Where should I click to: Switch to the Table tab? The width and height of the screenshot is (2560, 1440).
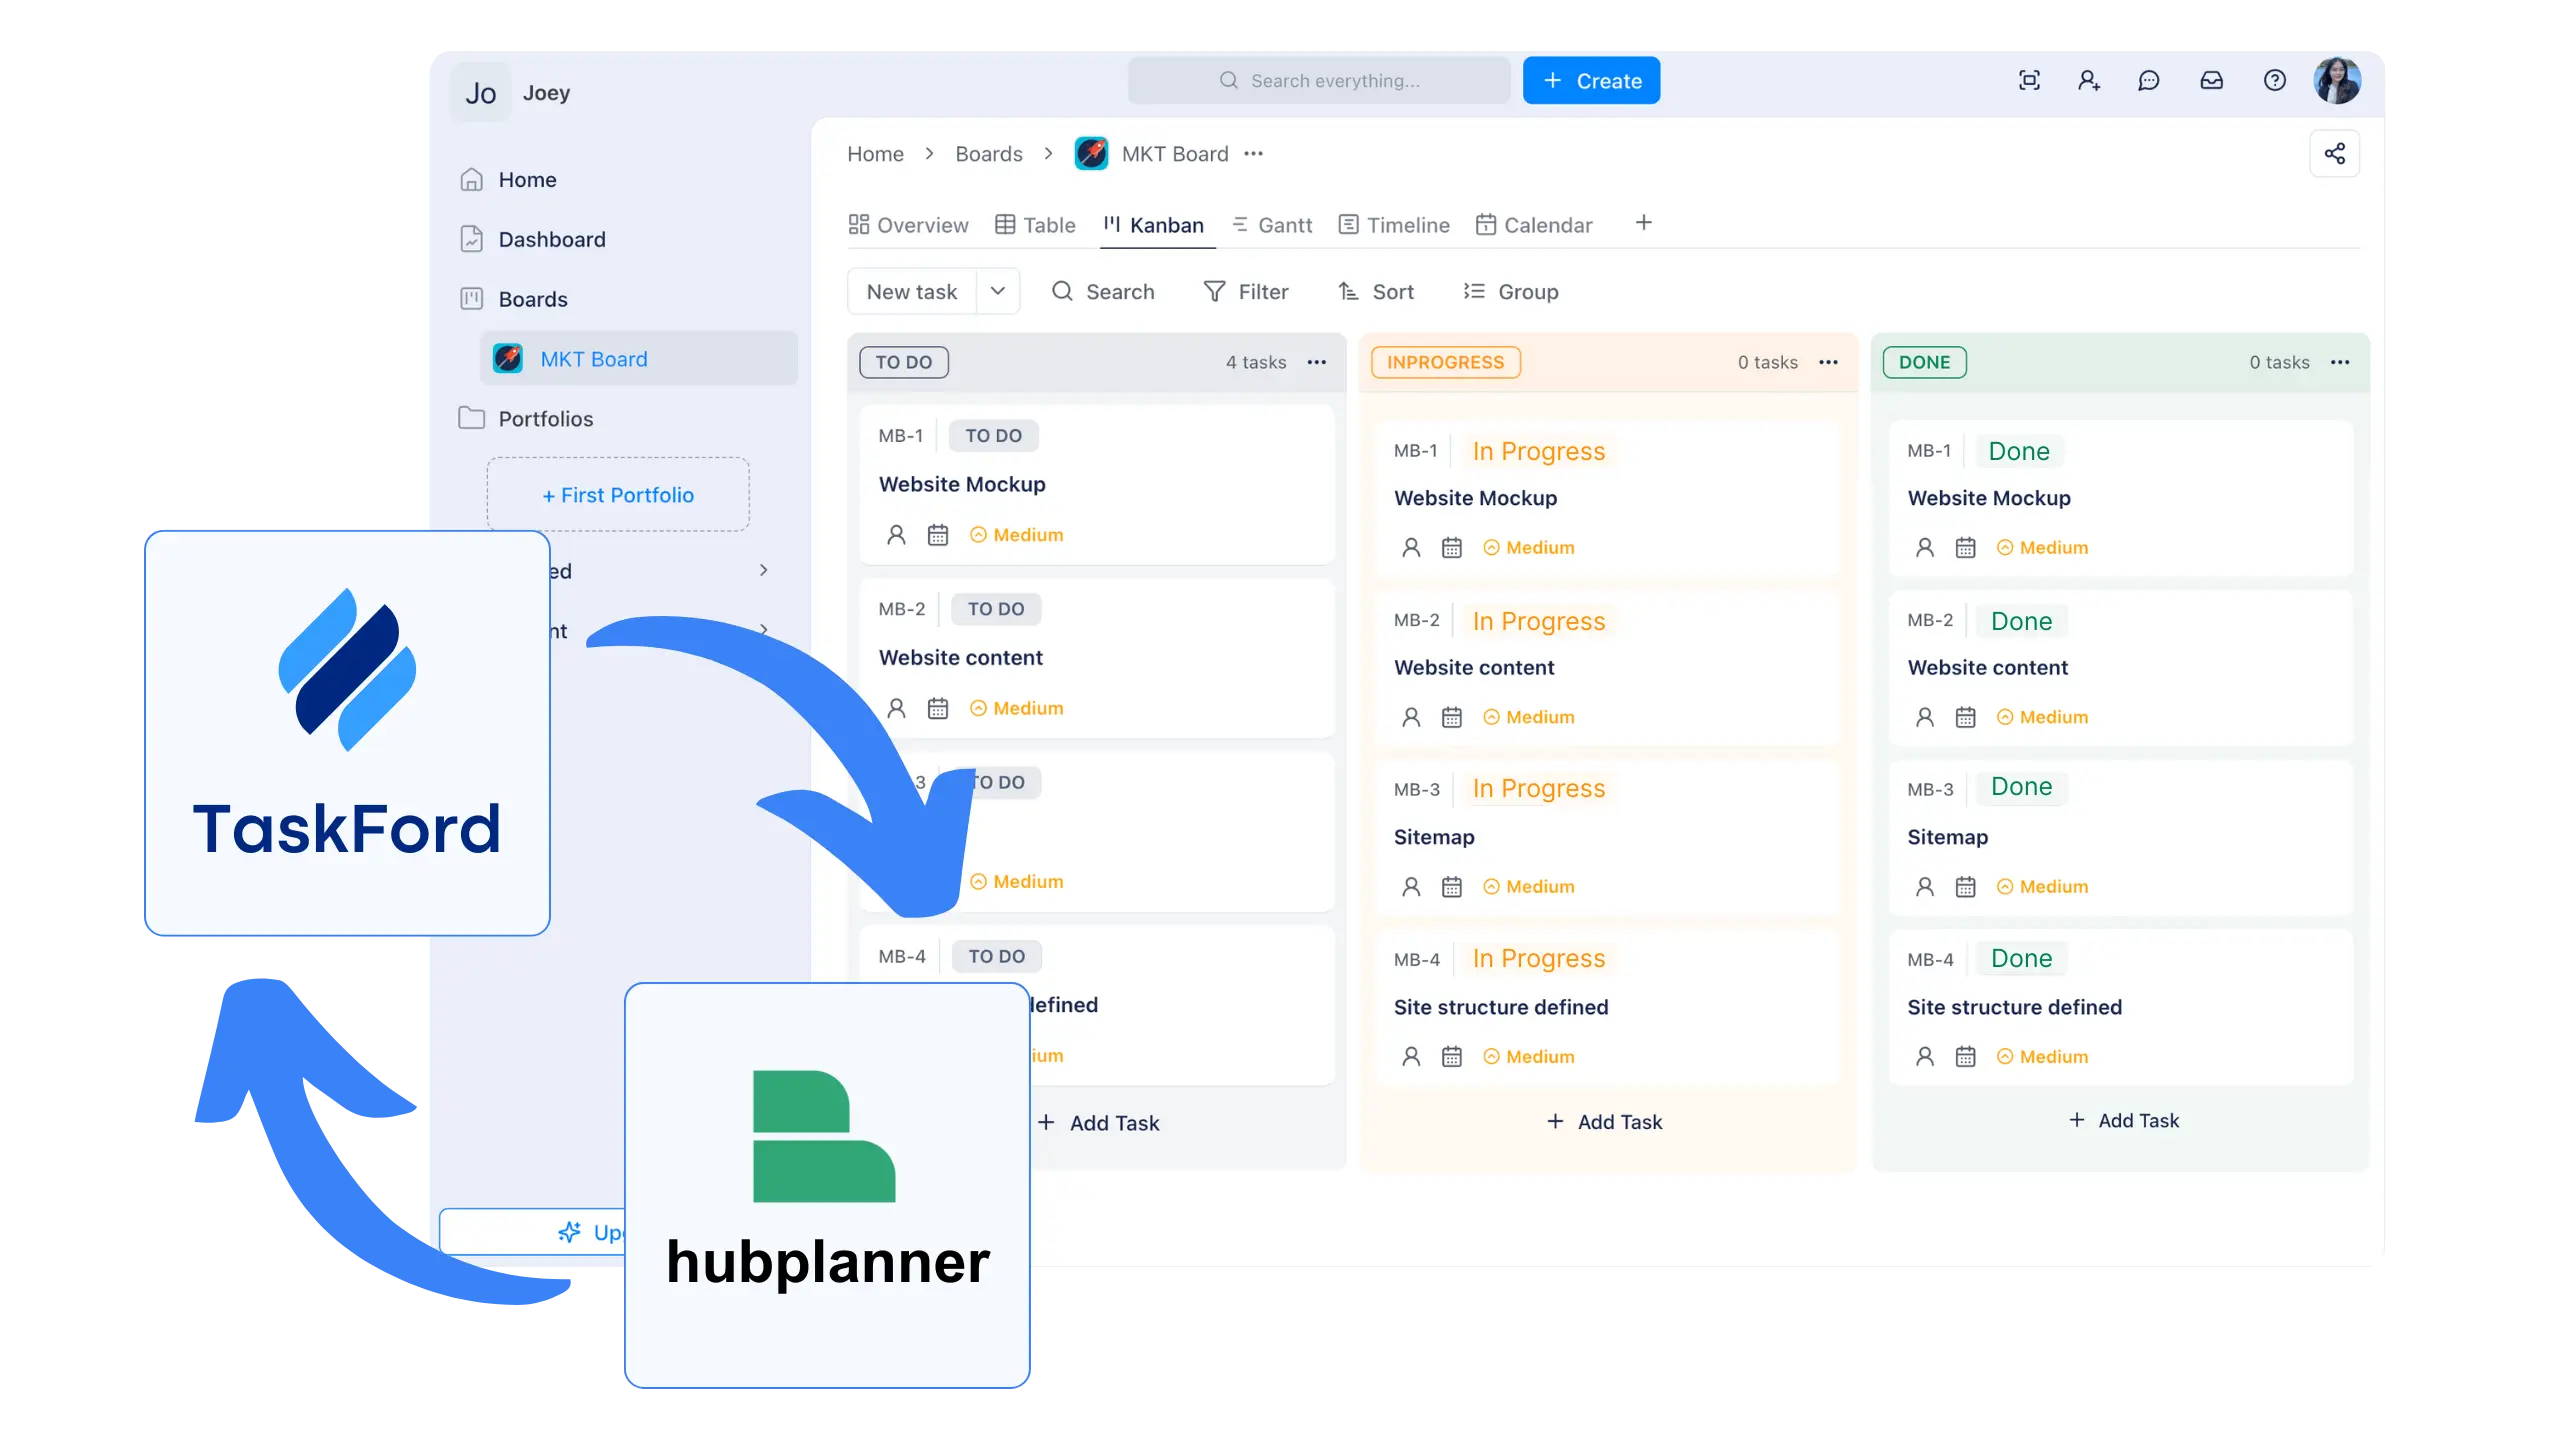click(1036, 224)
